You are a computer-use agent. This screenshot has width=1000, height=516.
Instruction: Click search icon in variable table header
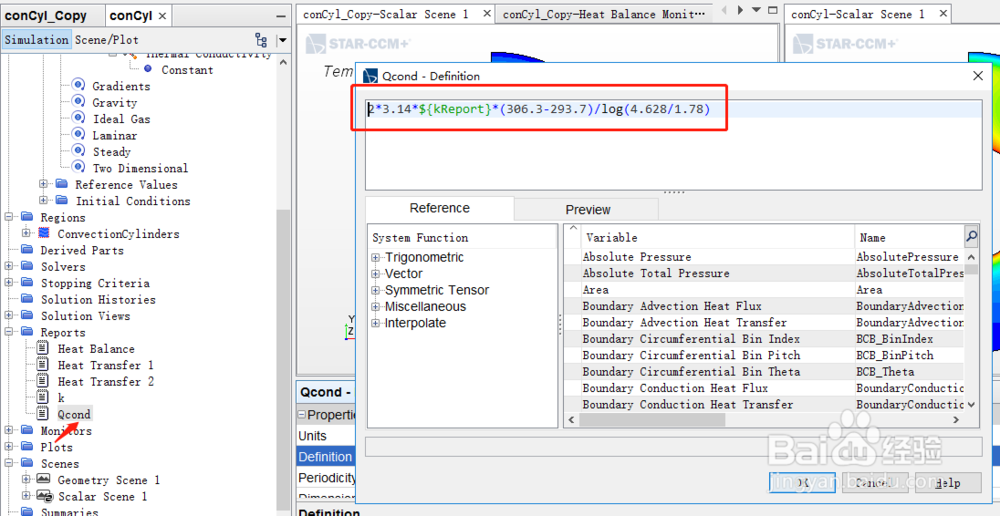tap(971, 237)
